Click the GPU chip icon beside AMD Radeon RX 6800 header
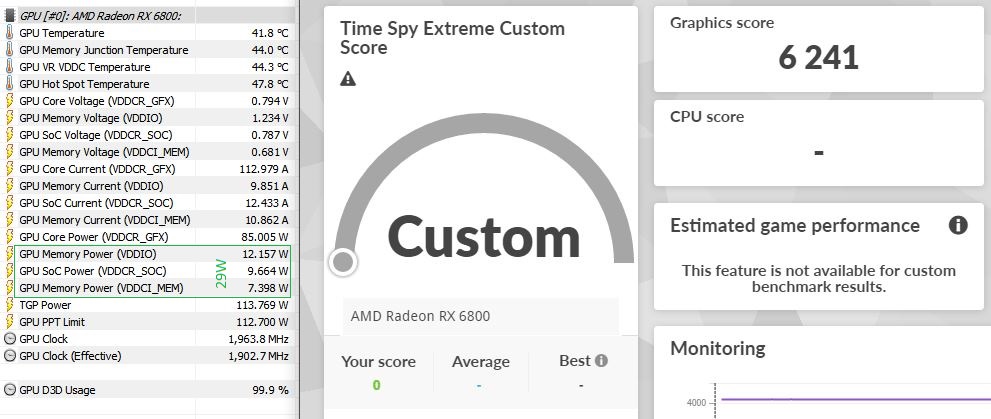 [x=9, y=16]
